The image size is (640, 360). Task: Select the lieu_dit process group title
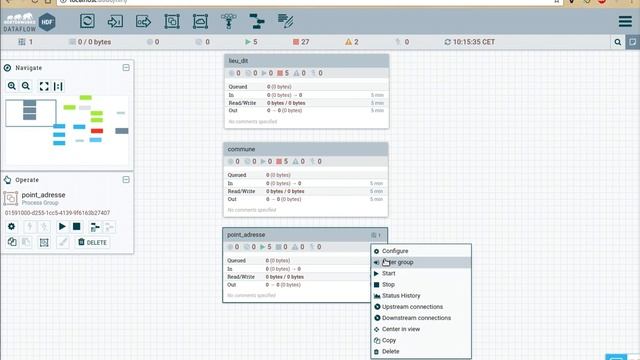click(238, 61)
